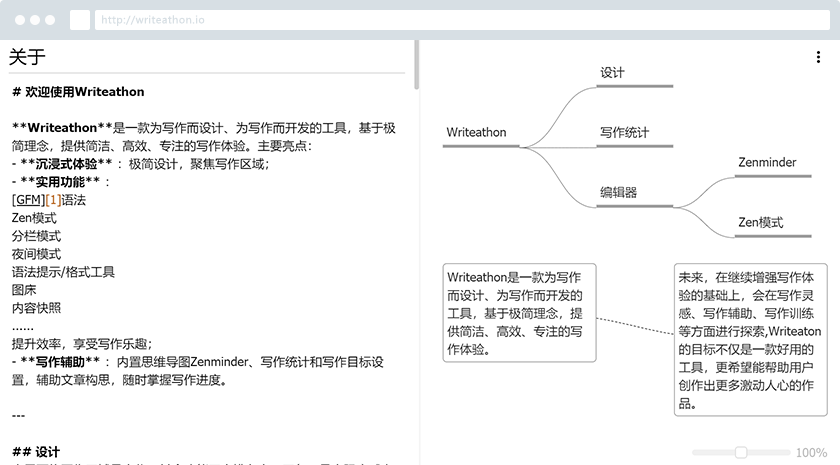The image size is (840, 465).
Task: Click the 语法提示/格式工具 line
Action: [63, 272]
